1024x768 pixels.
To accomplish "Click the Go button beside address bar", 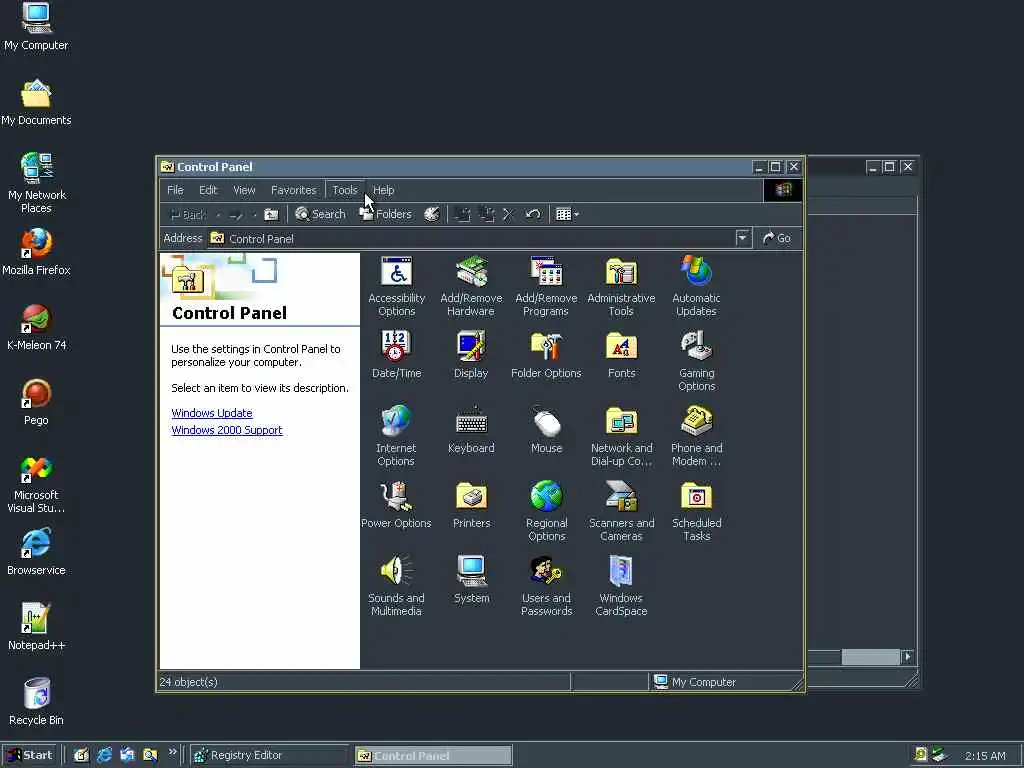I will (x=776, y=238).
